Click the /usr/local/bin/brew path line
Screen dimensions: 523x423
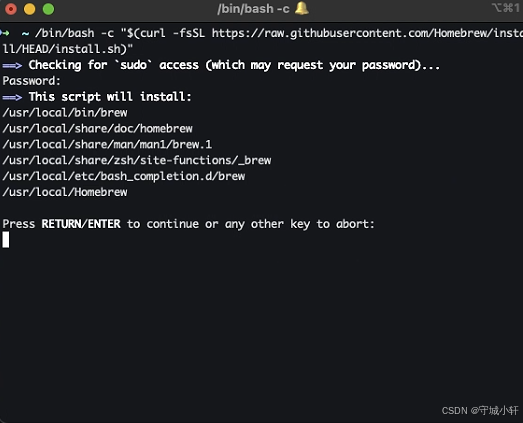pyautogui.click(x=65, y=113)
